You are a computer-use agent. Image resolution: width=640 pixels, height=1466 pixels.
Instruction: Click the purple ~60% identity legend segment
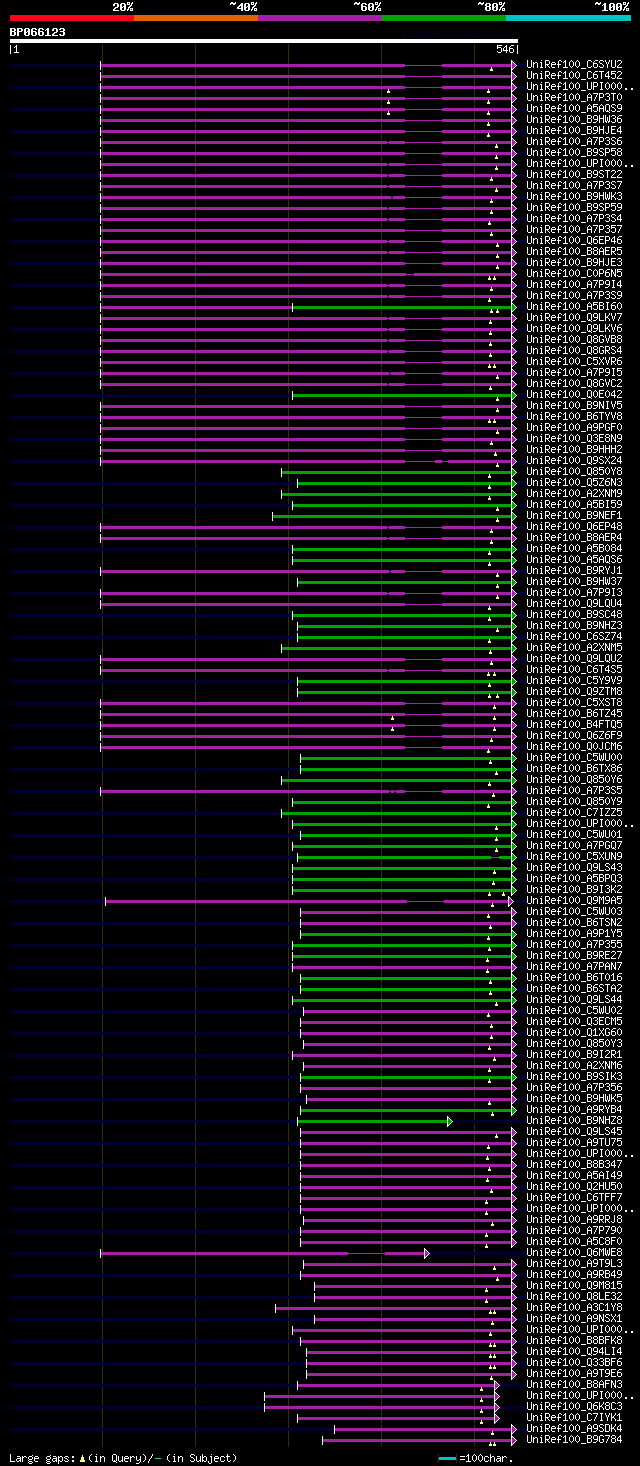click(x=319, y=18)
